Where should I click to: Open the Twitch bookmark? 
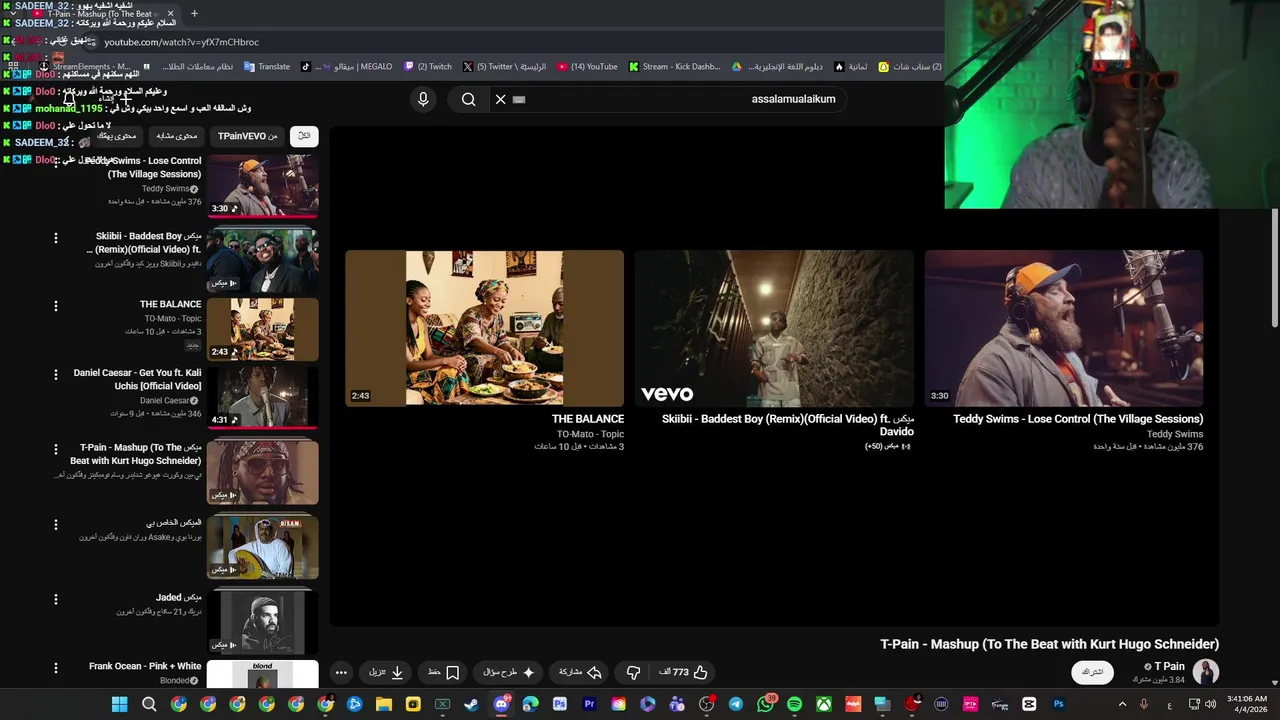pyautogui.click(x=428, y=67)
